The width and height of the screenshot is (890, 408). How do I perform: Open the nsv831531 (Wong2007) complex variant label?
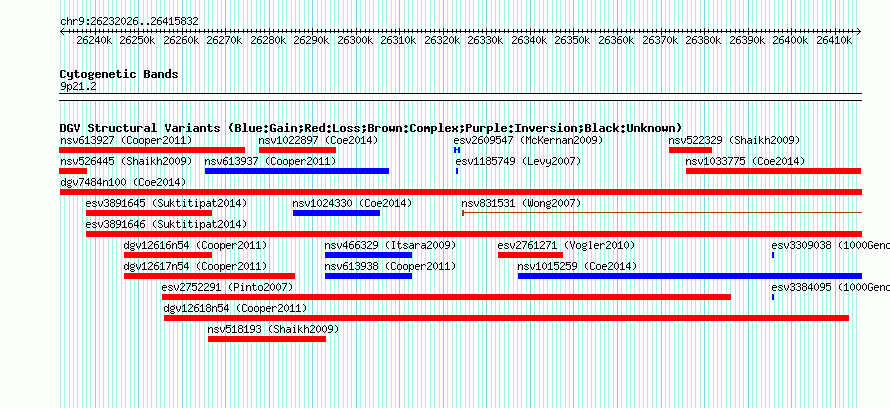[x=521, y=203]
